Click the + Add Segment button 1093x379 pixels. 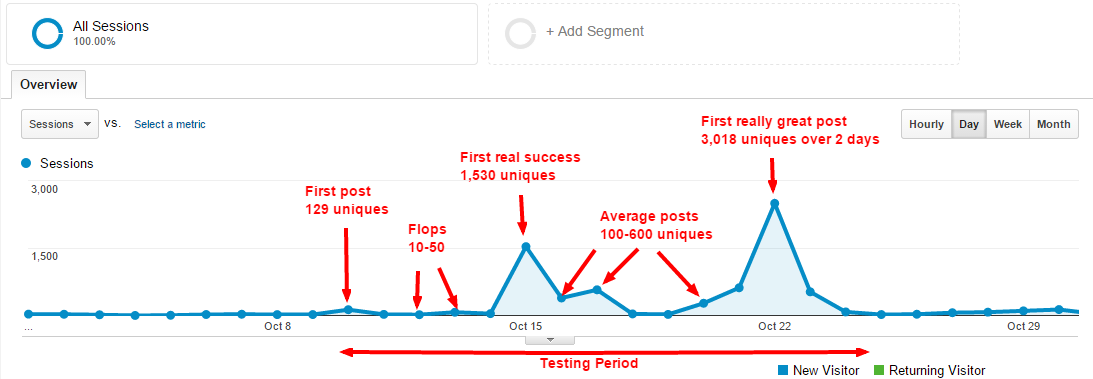[724, 33]
